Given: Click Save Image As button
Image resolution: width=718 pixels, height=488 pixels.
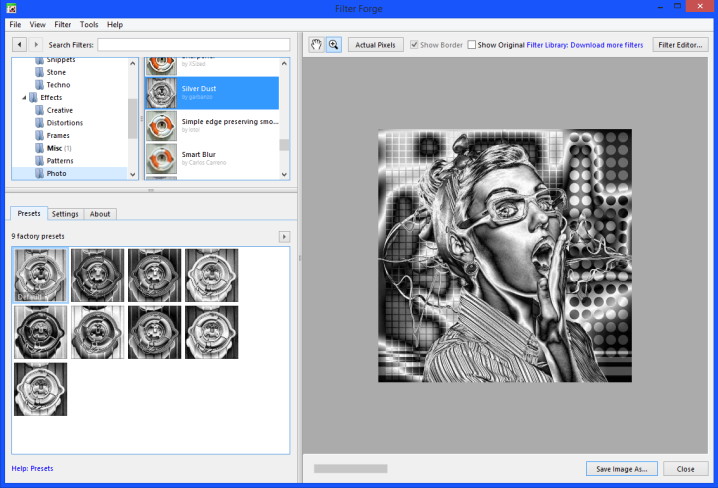Looking at the screenshot, I should [621, 469].
